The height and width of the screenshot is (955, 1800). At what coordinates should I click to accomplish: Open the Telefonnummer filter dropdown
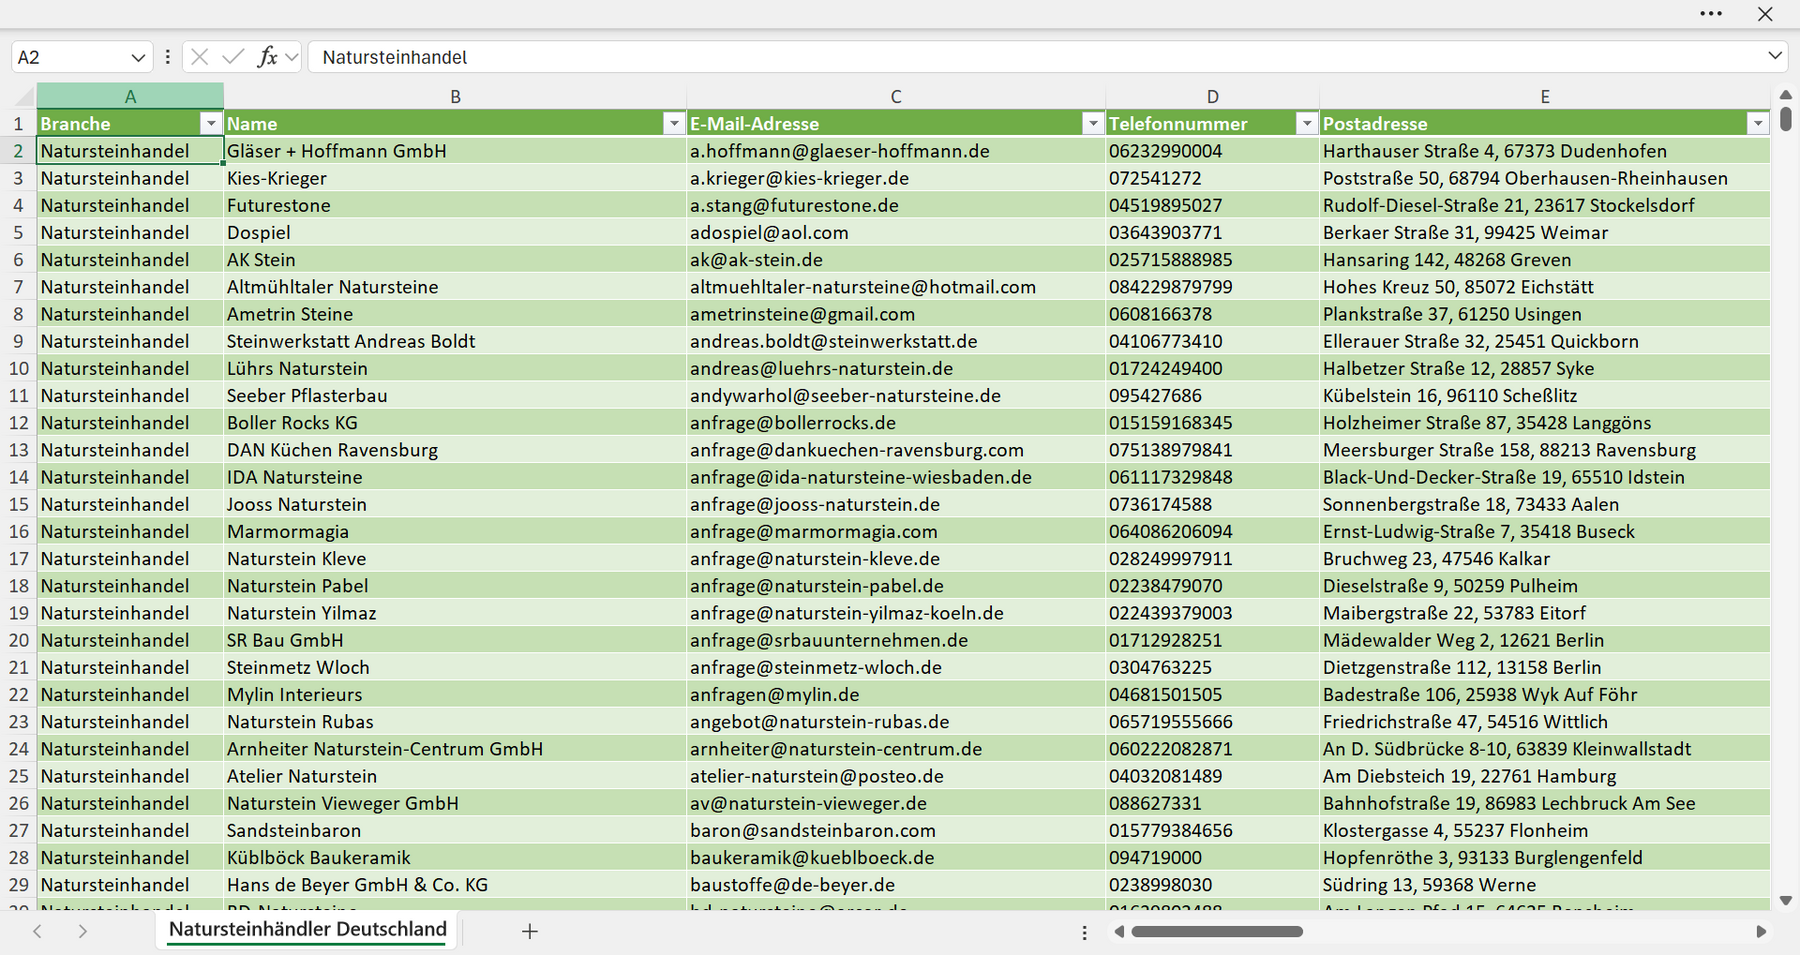pos(1306,124)
